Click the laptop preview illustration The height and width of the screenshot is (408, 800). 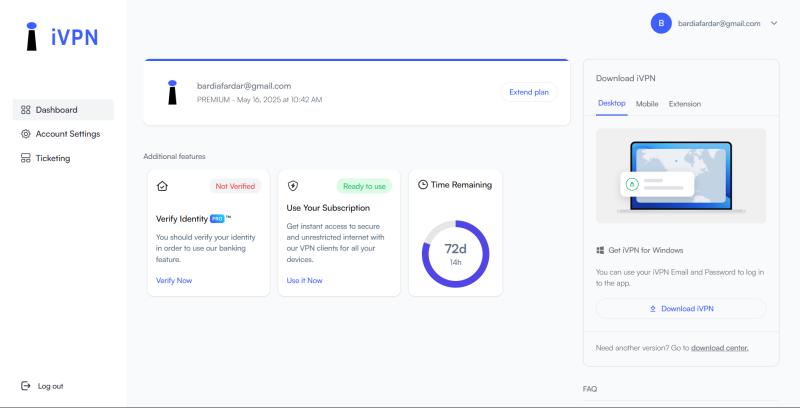(681, 176)
